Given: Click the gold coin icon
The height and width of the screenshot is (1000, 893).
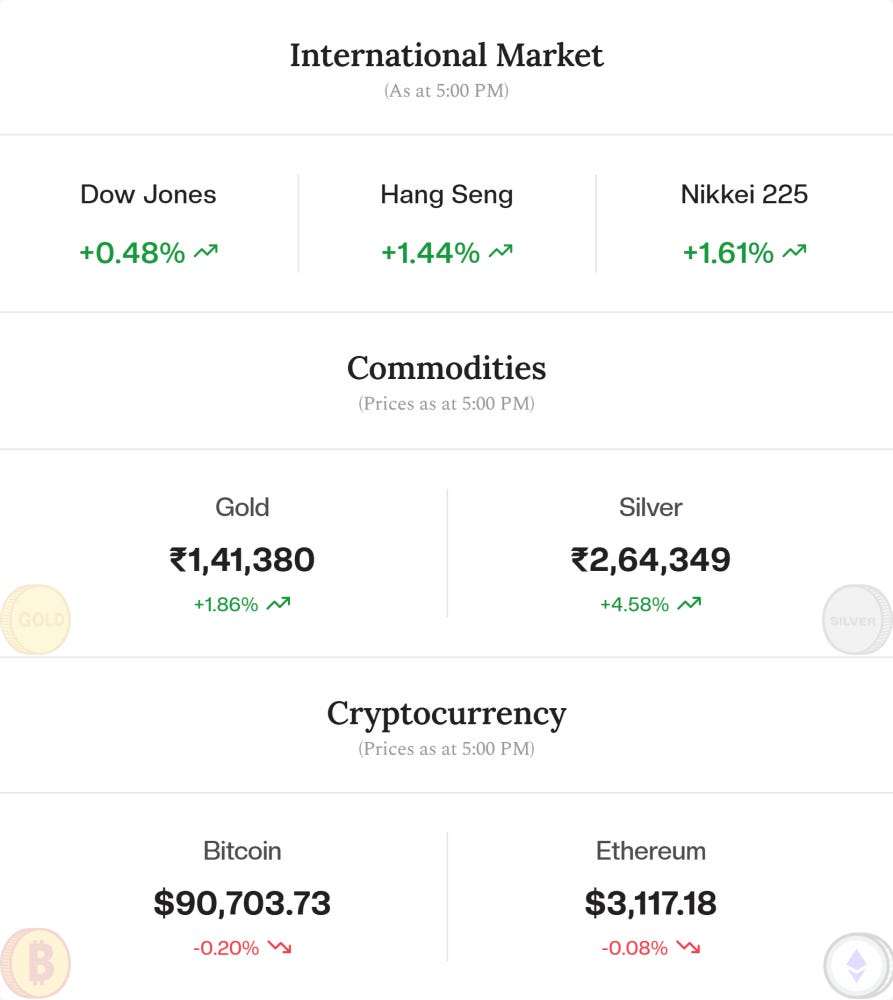Looking at the screenshot, I should point(36,620).
